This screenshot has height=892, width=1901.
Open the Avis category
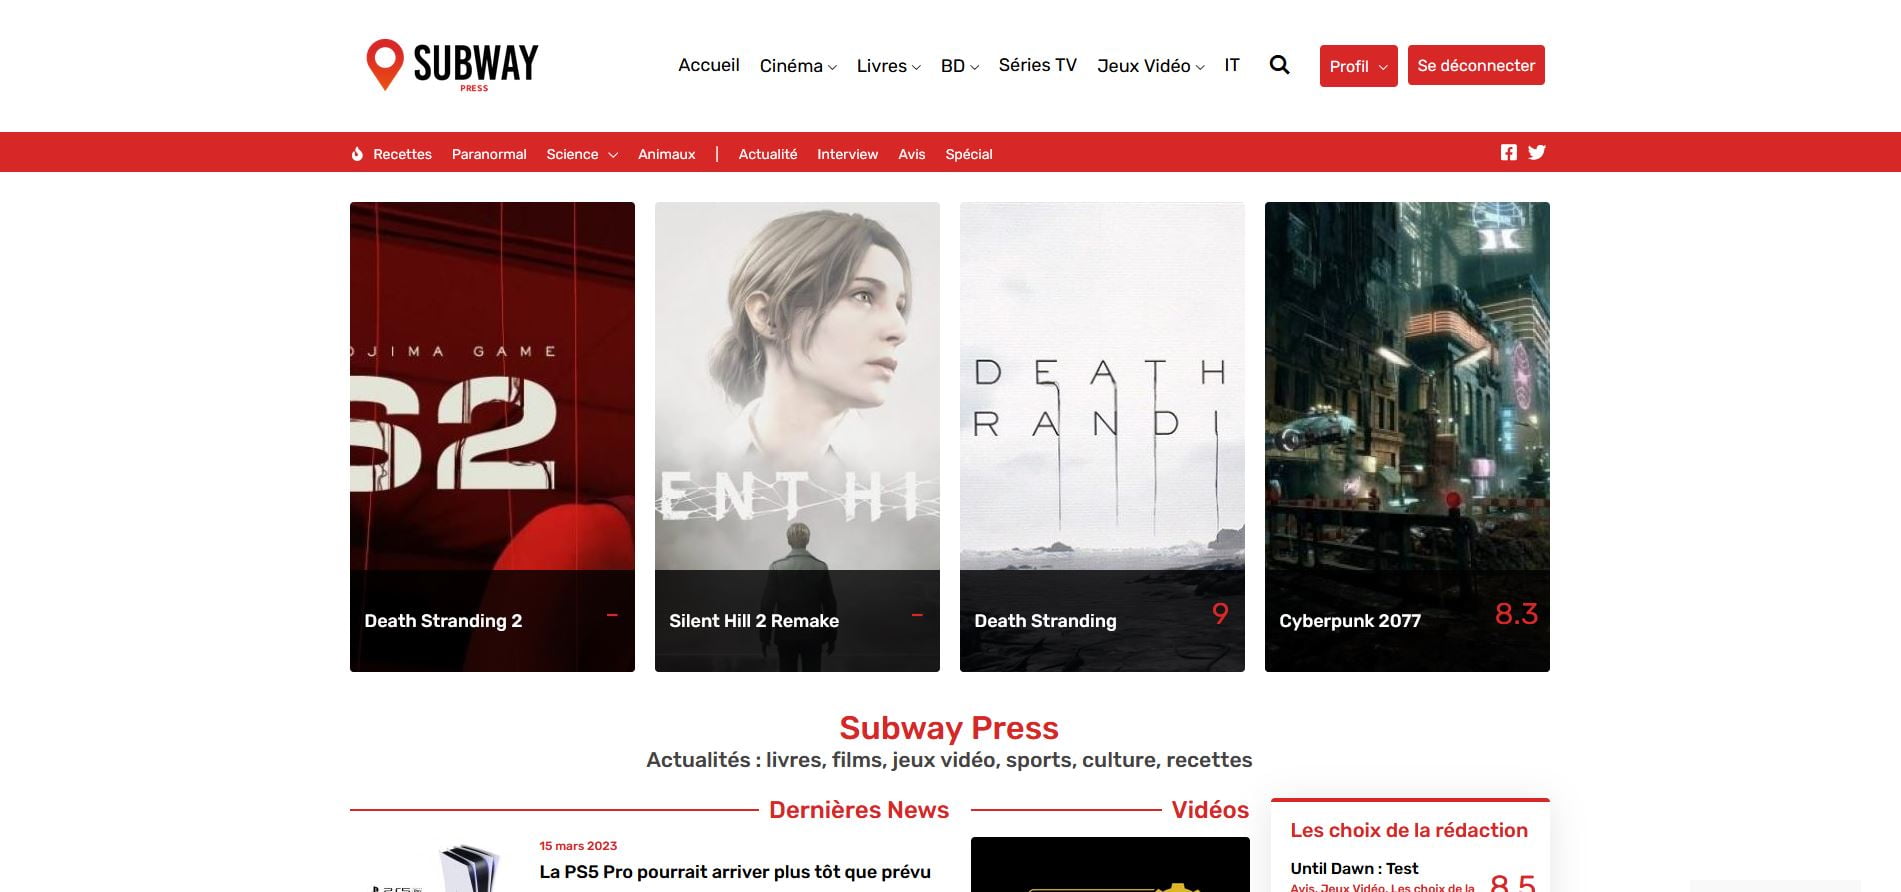pyautogui.click(x=911, y=154)
